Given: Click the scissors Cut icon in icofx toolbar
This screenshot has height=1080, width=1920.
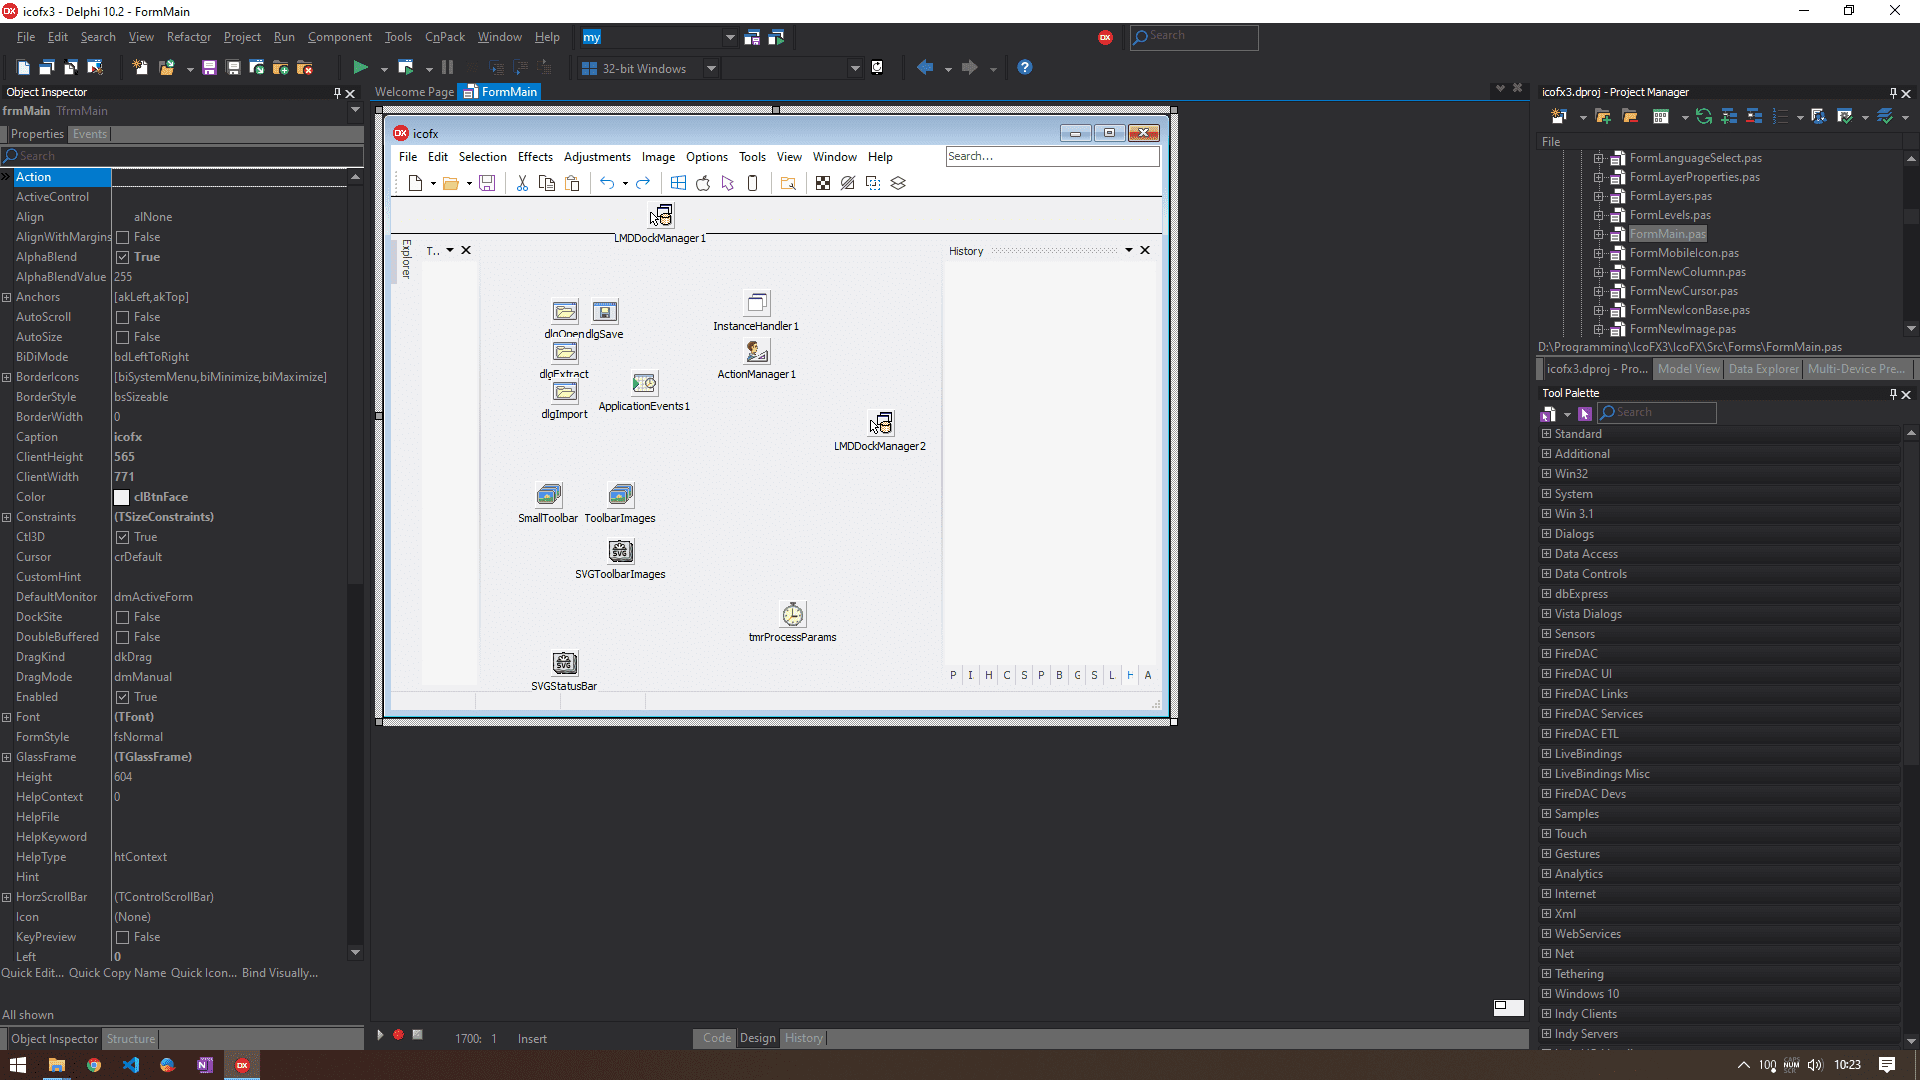Looking at the screenshot, I should coord(521,183).
